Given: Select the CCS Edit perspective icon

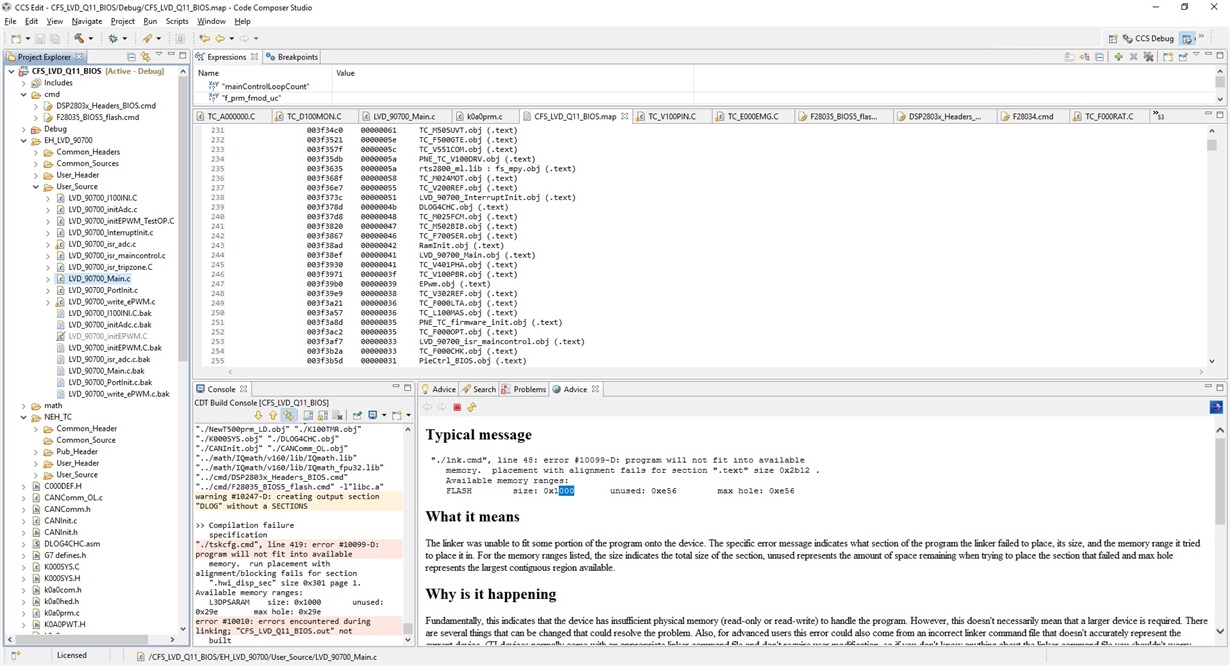Looking at the screenshot, I should 1187,39.
